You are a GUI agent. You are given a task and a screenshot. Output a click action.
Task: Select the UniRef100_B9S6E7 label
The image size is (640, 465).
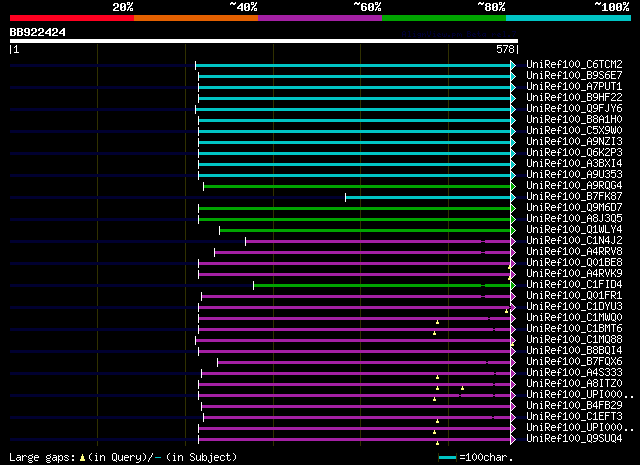pos(574,76)
